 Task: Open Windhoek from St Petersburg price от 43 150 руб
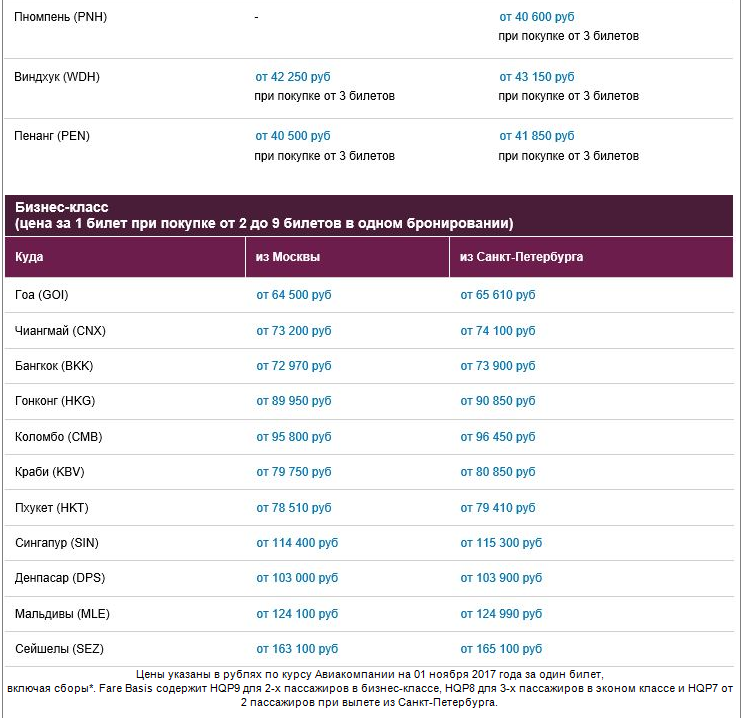click(536, 77)
